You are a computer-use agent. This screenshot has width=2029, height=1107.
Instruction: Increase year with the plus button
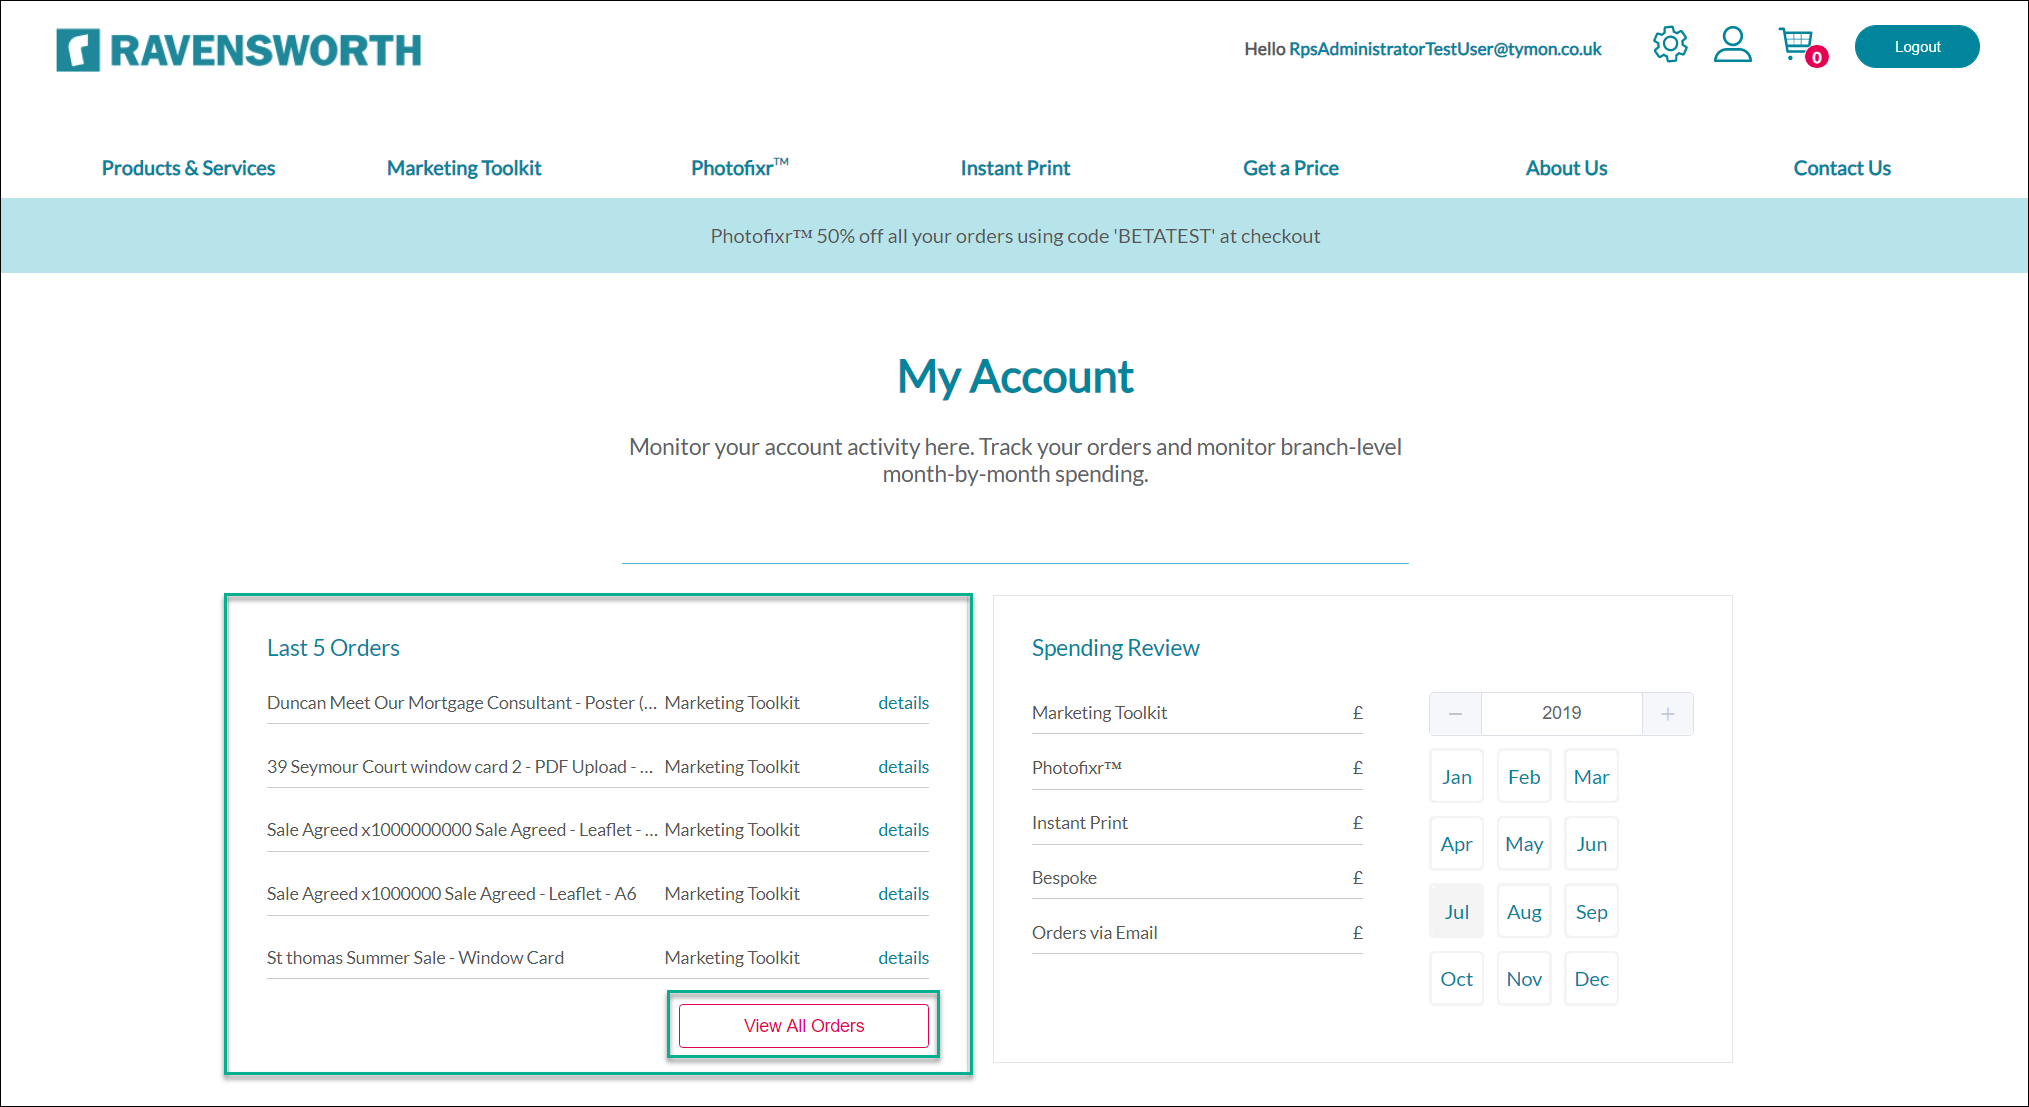click(x=1667, y=713)
